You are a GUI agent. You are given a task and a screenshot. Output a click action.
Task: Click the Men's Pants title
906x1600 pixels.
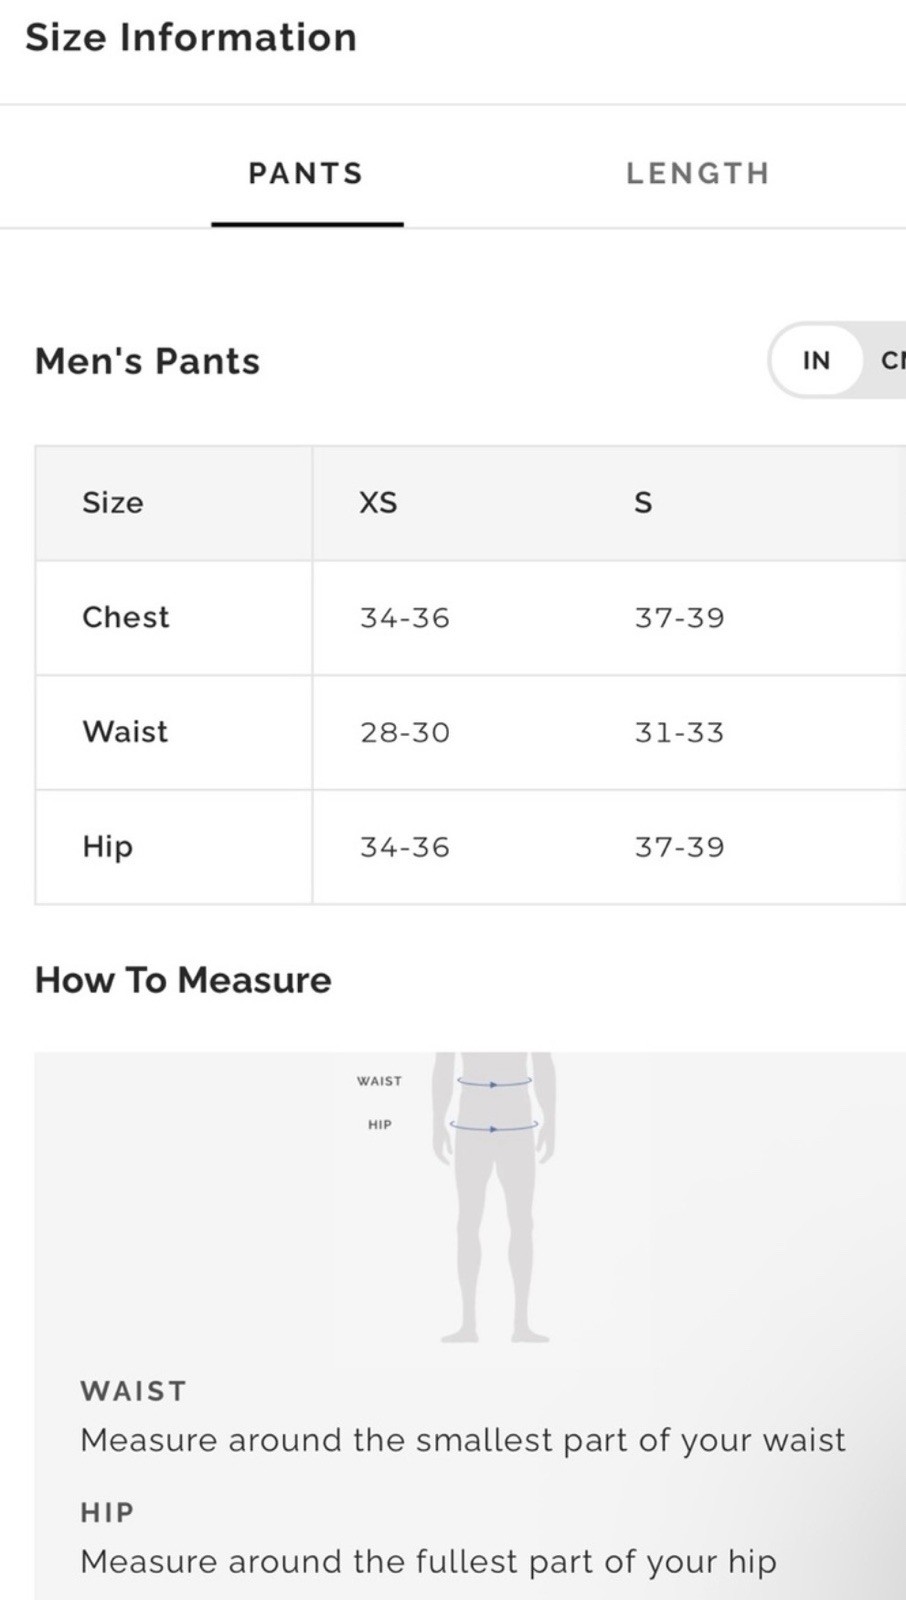point(147,361)
